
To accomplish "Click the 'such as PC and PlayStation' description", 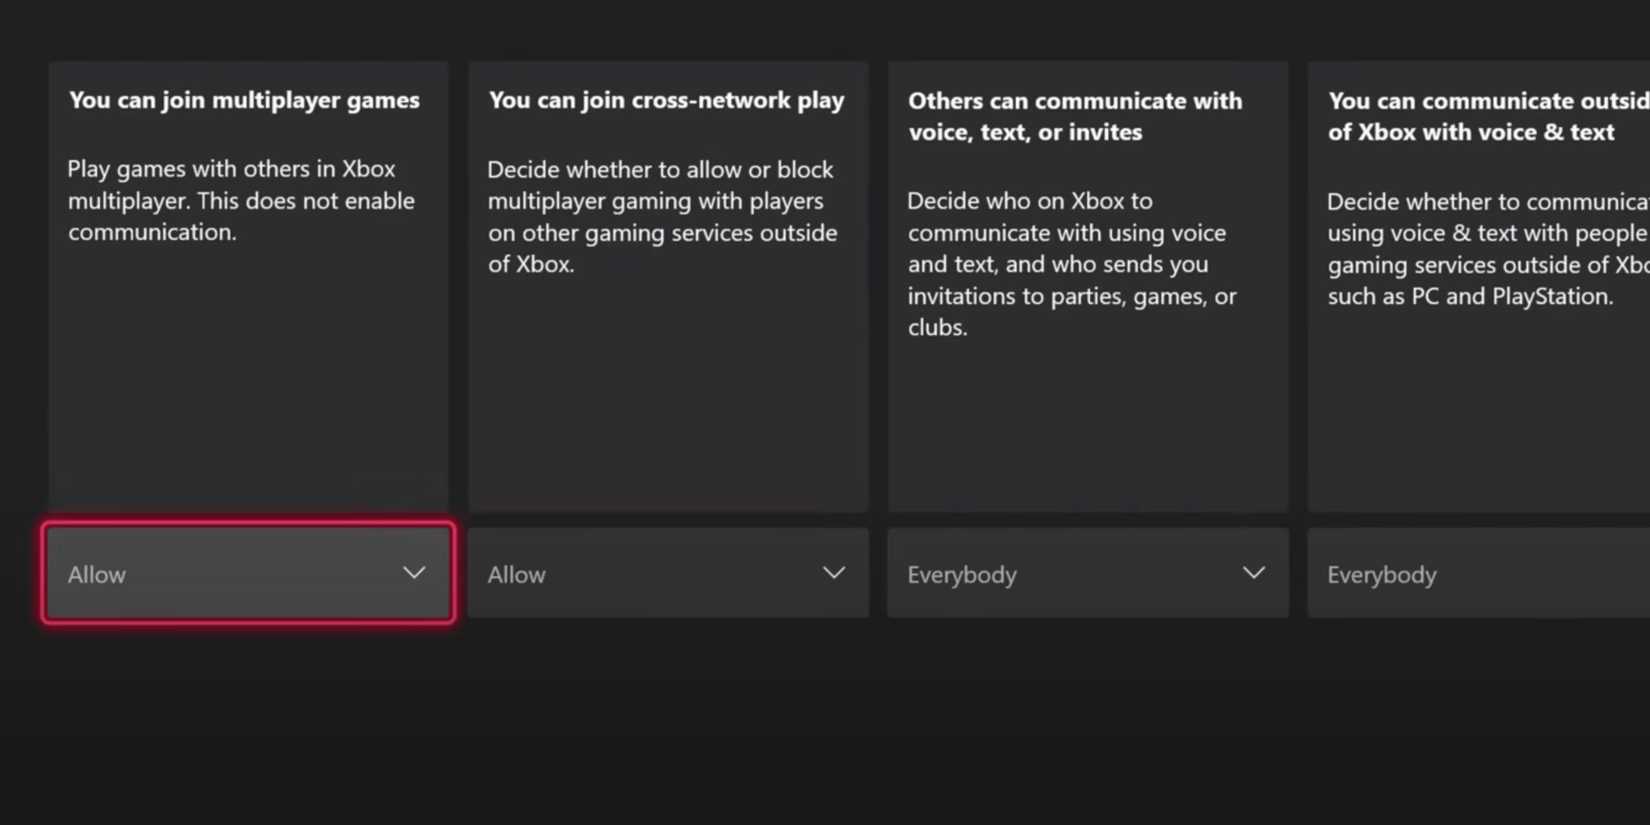I will [x=1489, y=249].
